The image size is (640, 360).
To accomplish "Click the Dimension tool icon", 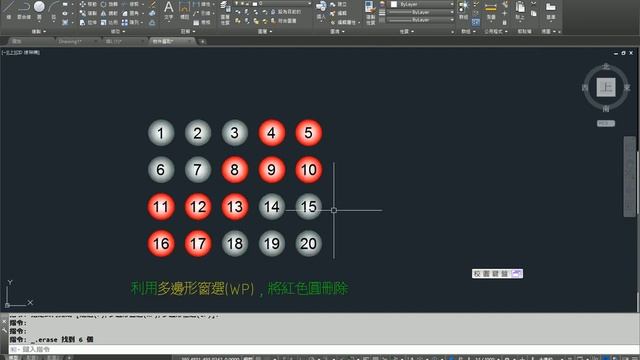I will click(x=184, y=10).
